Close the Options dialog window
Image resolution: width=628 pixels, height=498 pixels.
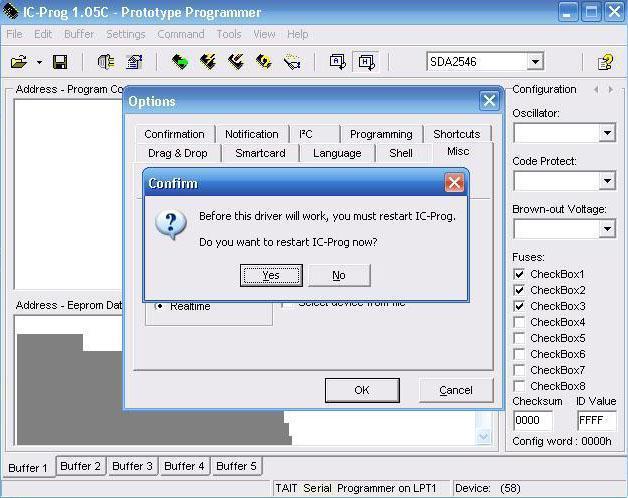pos(489,101)
